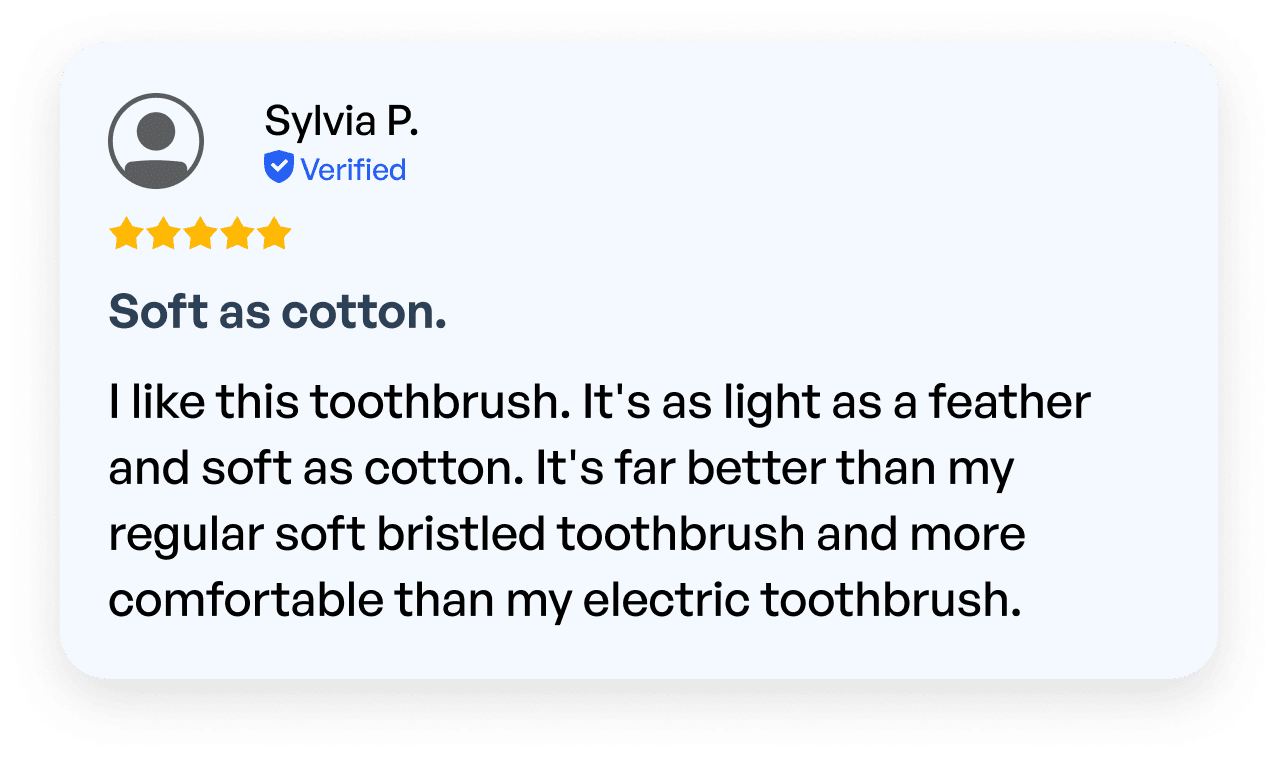The width and height of the screenshot is (1278, 758).
Task: Click the fourth rating star
Action: pyautogui.click(x=236, y=235)
